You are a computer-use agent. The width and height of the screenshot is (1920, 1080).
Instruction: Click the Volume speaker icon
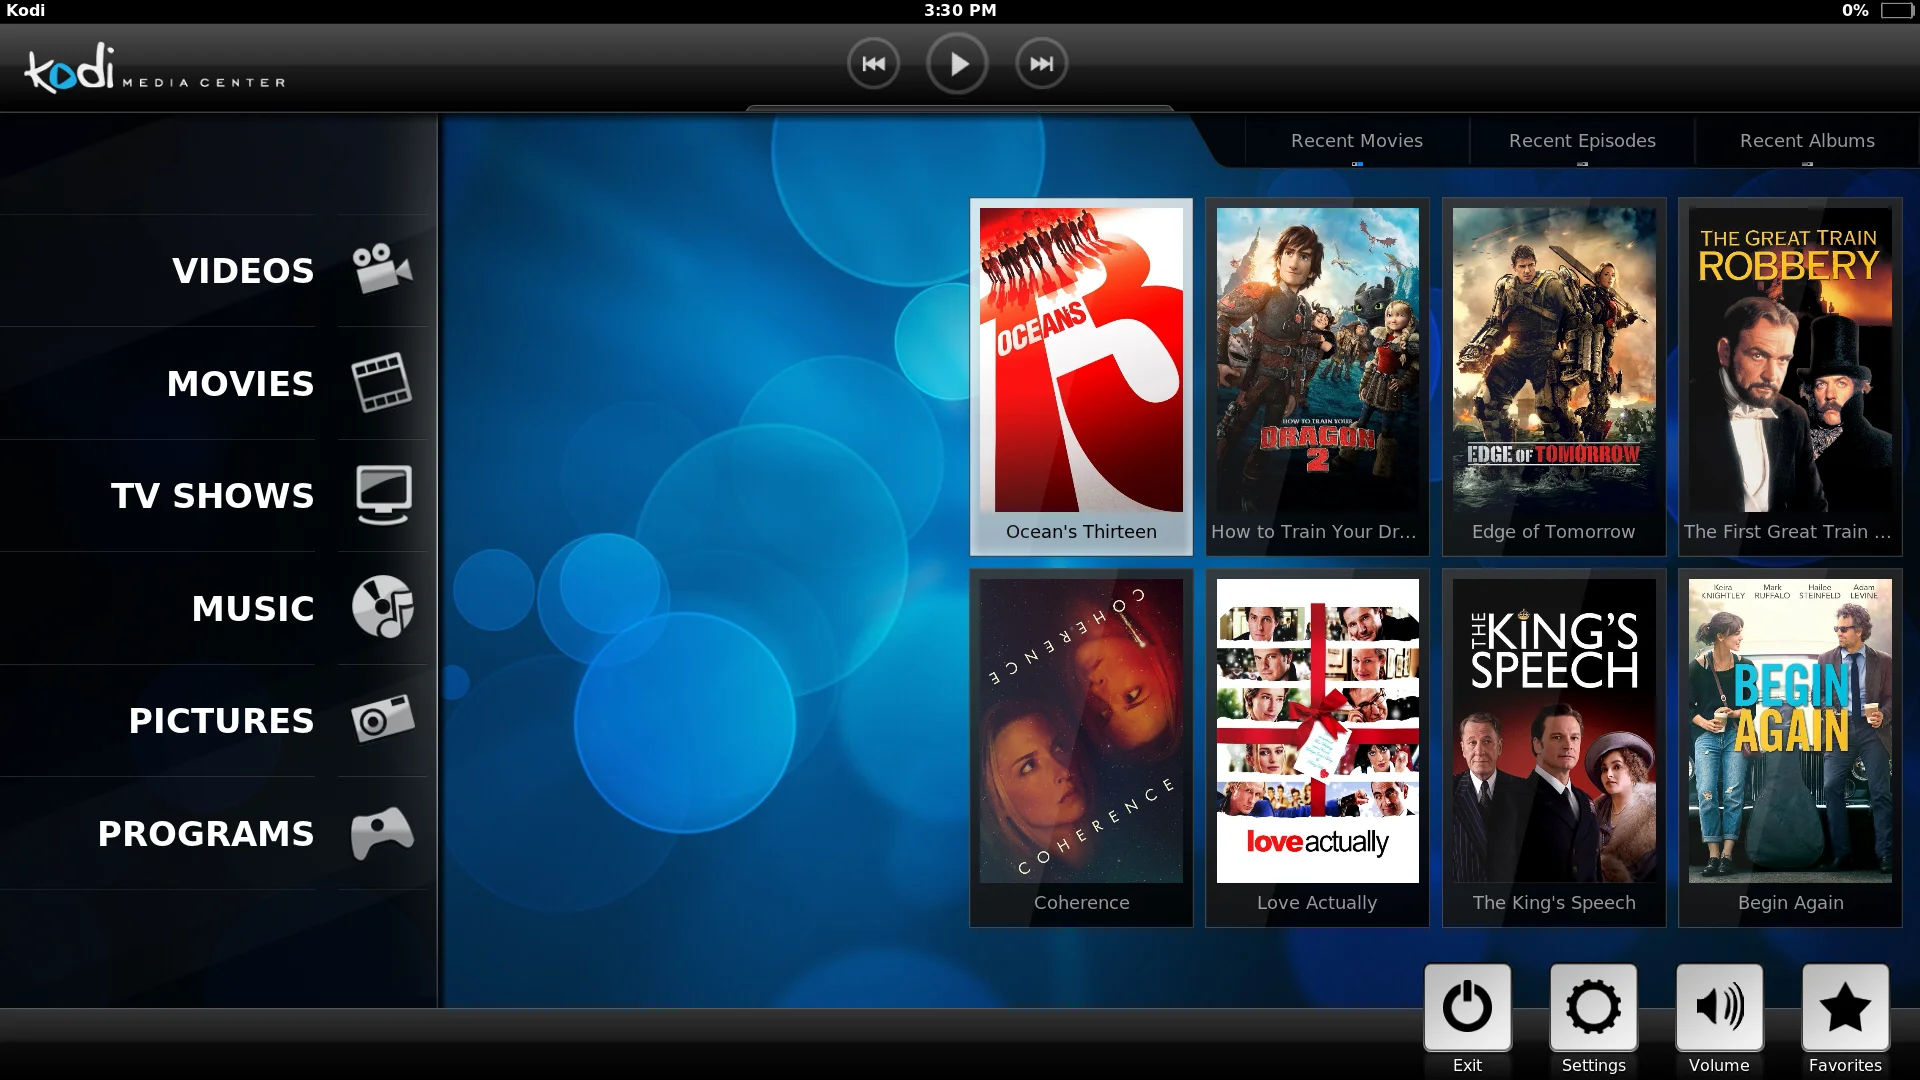tap(1719, 1007)
